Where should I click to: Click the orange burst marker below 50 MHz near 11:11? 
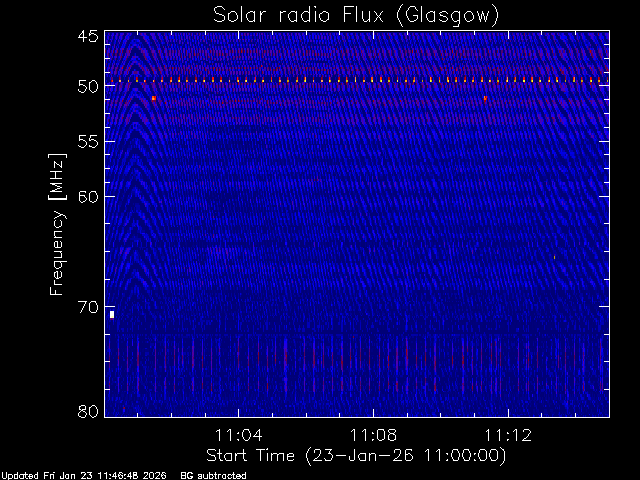click(485, 98)
